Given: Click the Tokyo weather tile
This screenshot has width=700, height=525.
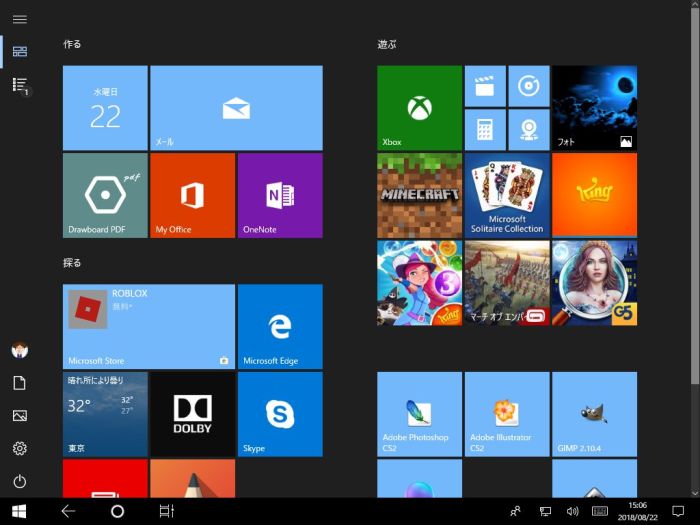Looking at the screenshot, I should (104, 413).
